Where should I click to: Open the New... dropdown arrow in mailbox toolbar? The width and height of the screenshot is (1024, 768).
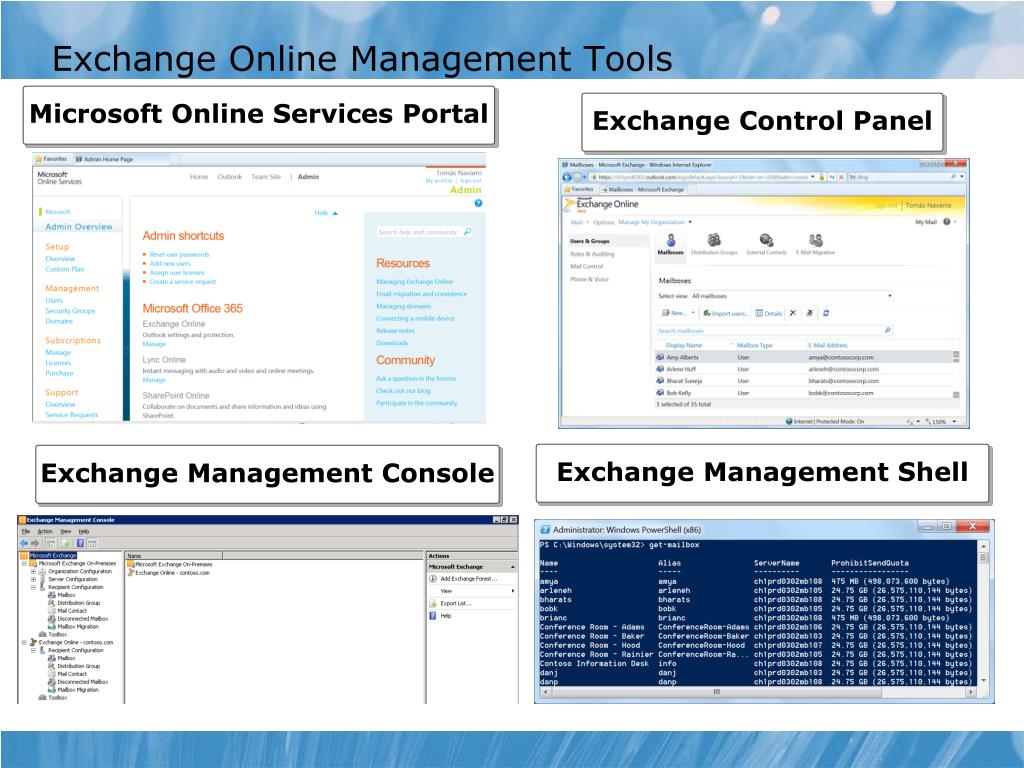pos(693,313)
